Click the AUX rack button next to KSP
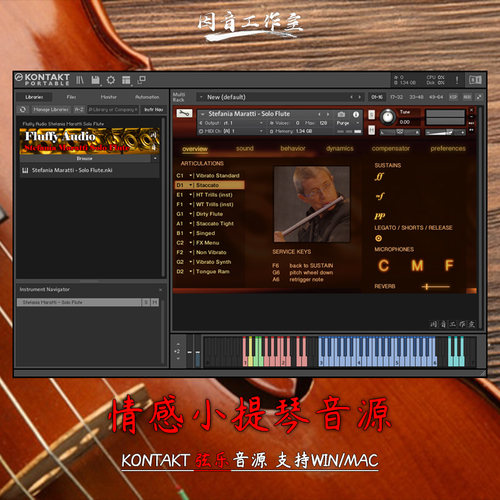 (x=467, y=97)
